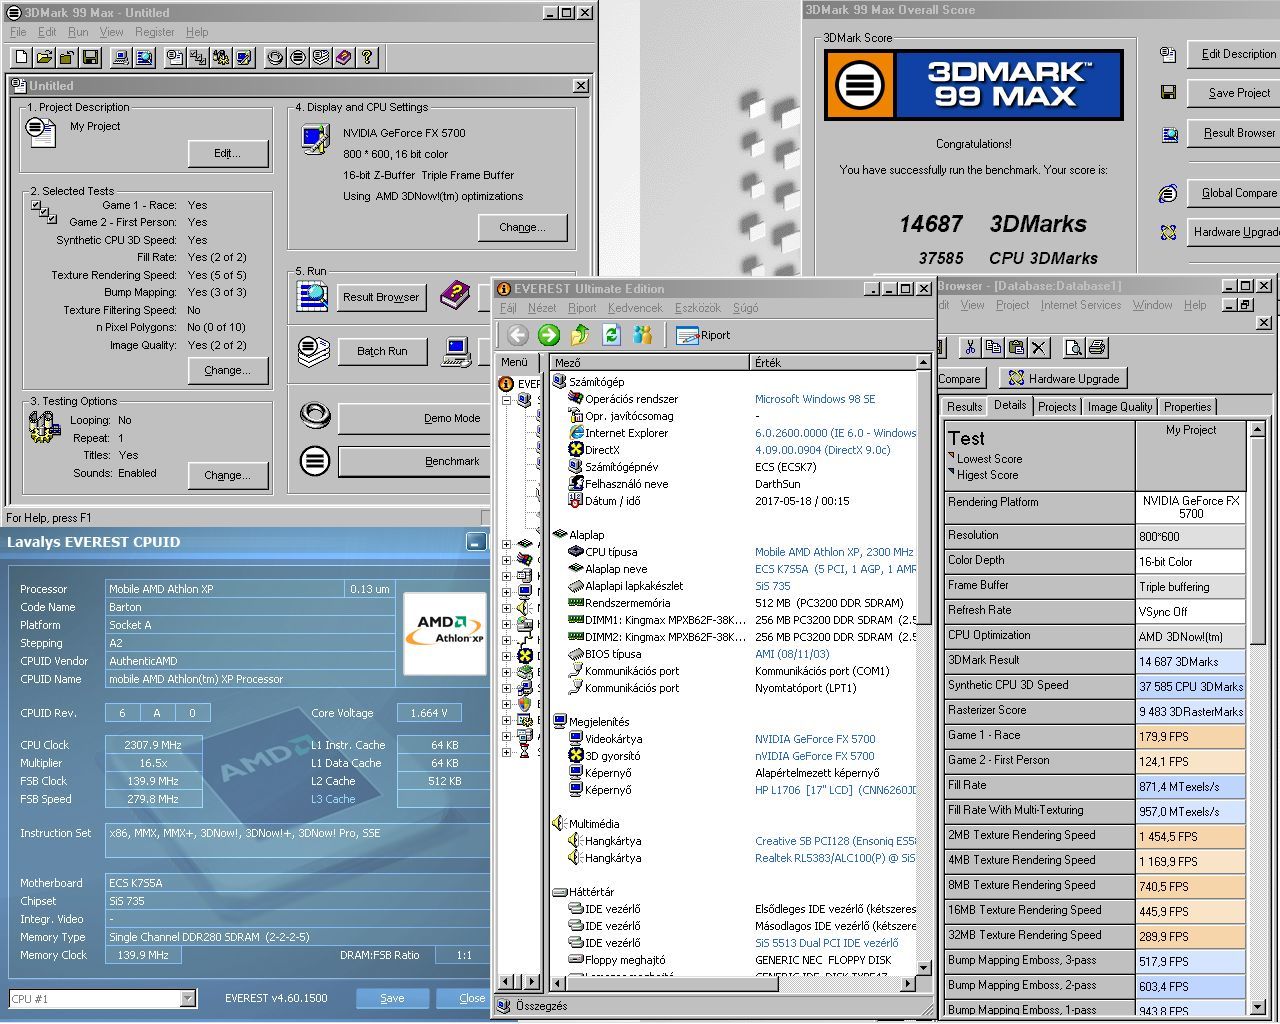Click the yellow question mark help icon

(366, 58)
